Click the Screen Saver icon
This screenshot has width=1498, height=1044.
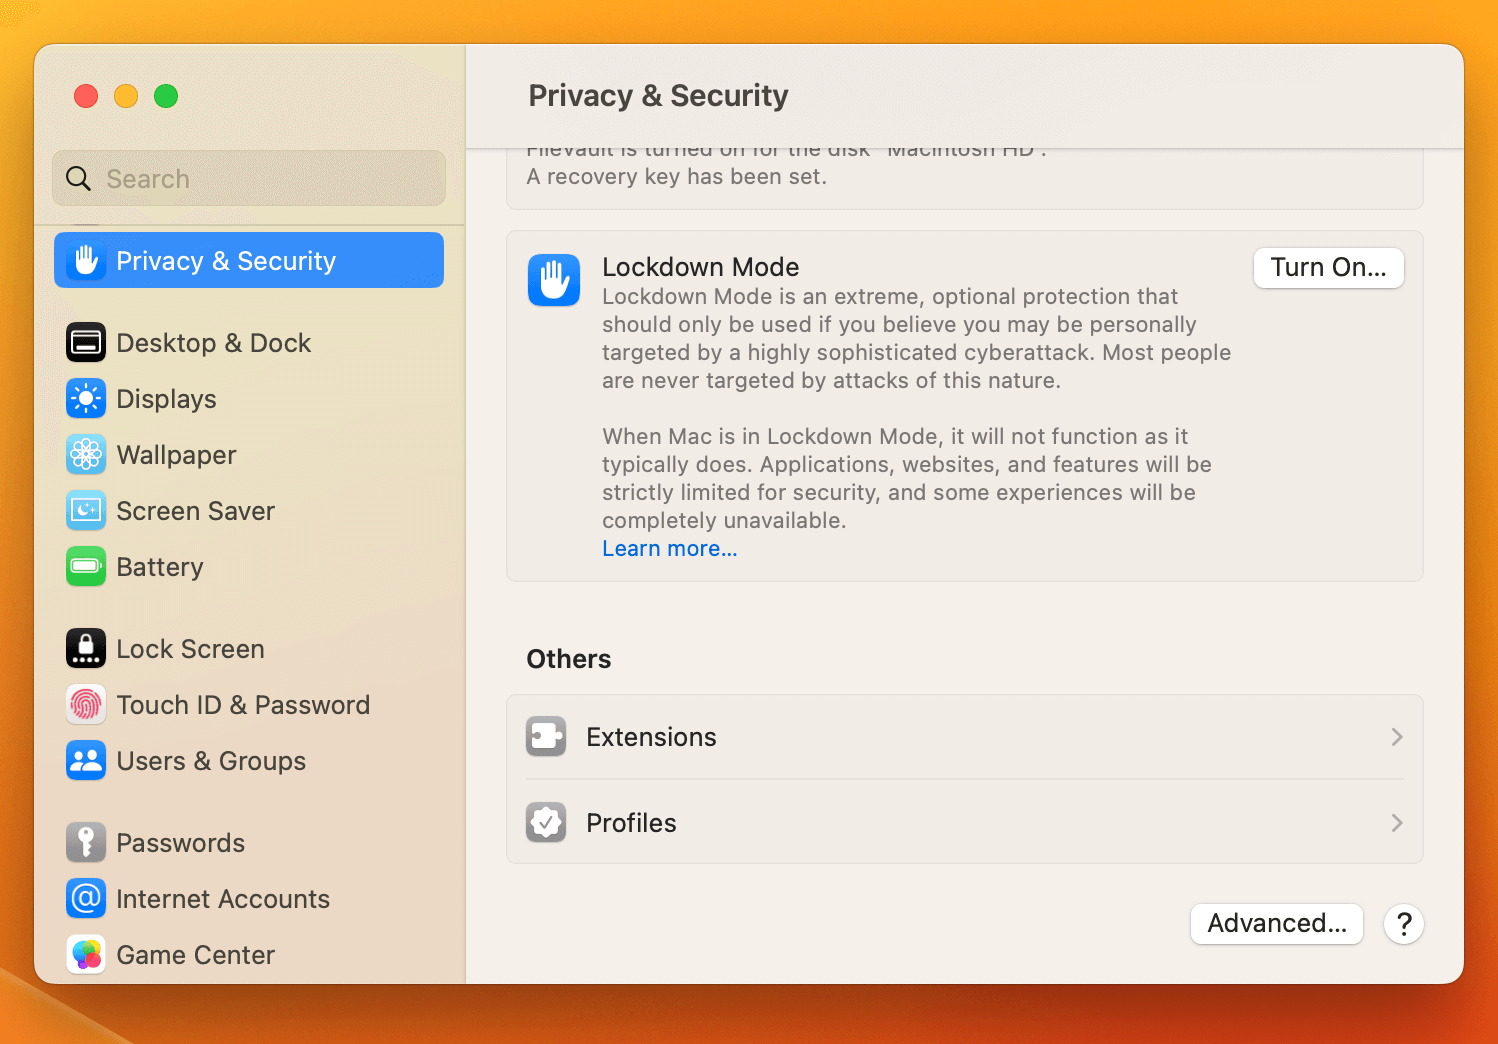[x=86, y=510]
